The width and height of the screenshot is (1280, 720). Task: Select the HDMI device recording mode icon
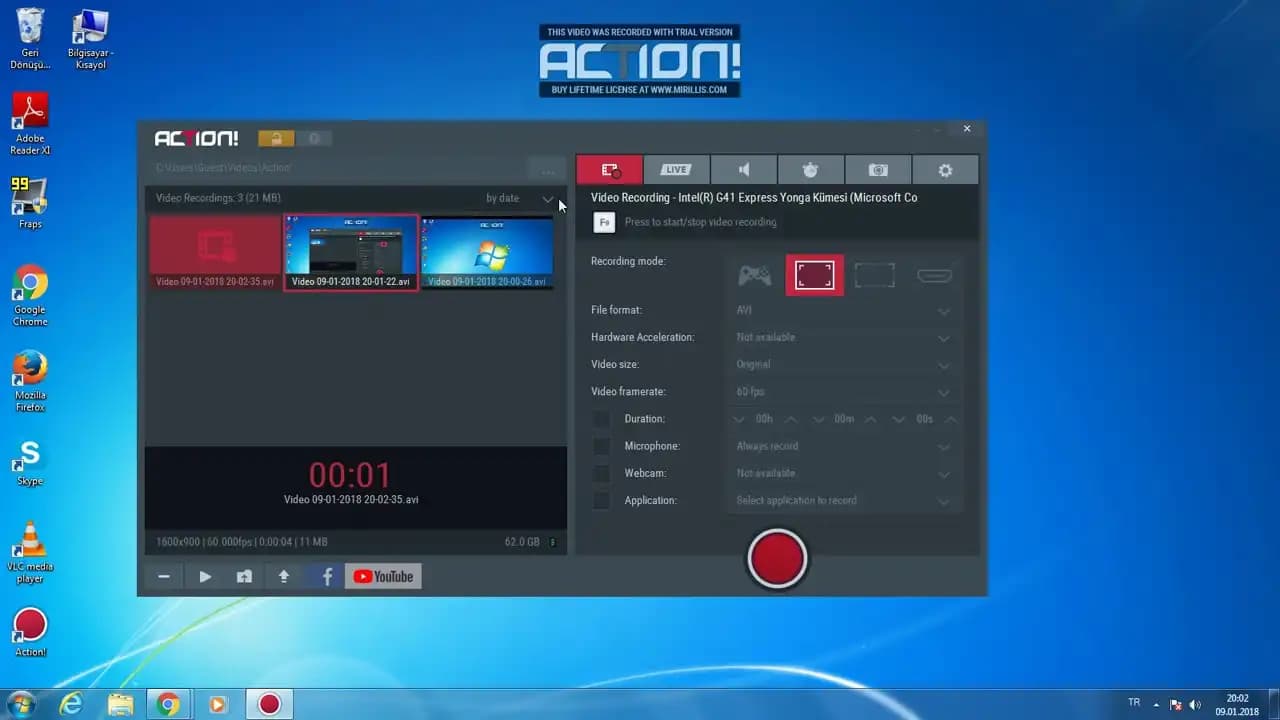[x=934, y=275]
